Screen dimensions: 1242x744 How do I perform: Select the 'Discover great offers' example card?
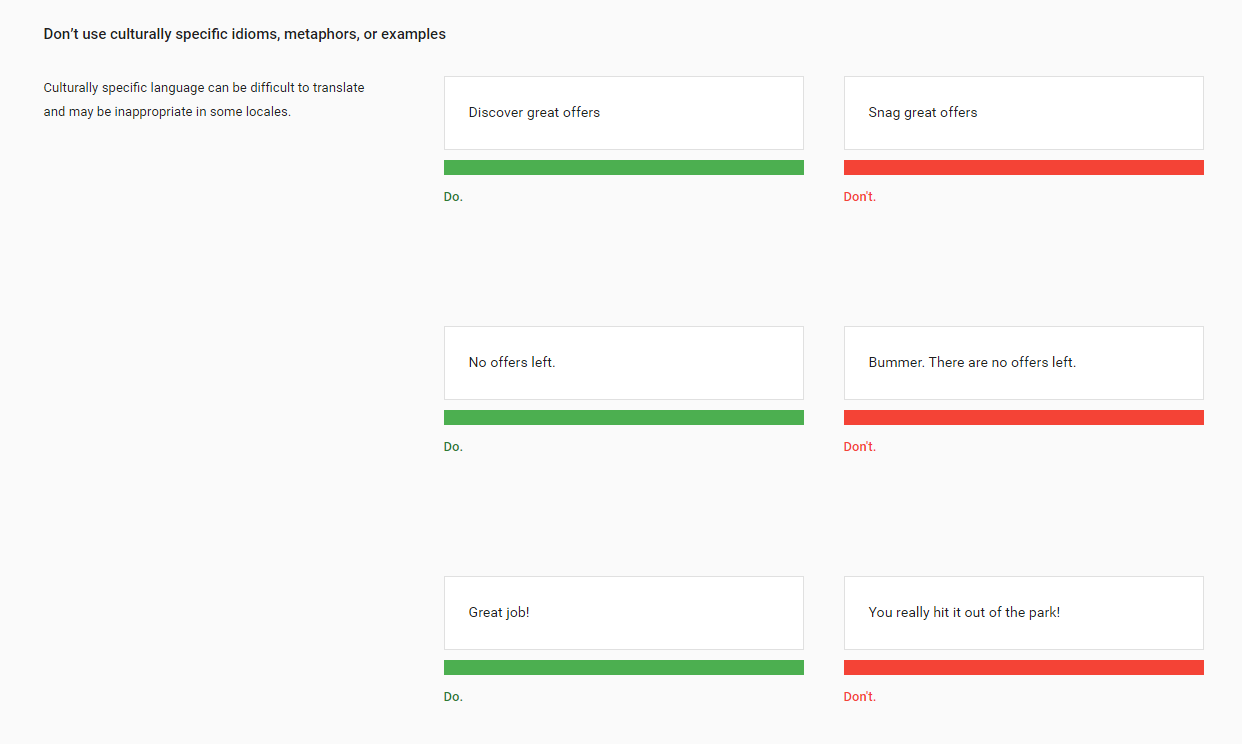tap(623, 113)
